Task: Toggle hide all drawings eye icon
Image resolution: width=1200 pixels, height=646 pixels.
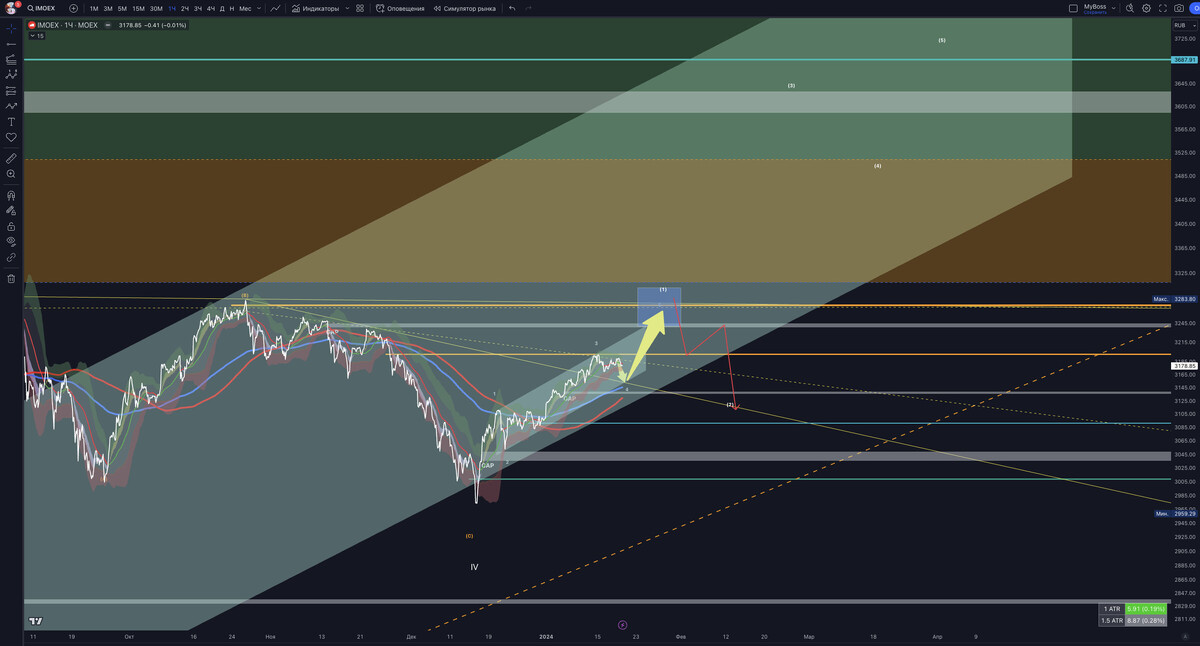Action: (11, 241)
